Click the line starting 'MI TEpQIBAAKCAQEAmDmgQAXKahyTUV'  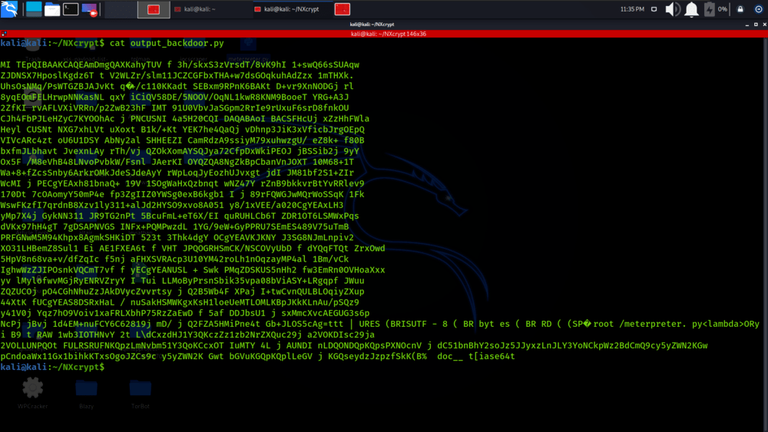pyautogui.click(x=180, y=65)
